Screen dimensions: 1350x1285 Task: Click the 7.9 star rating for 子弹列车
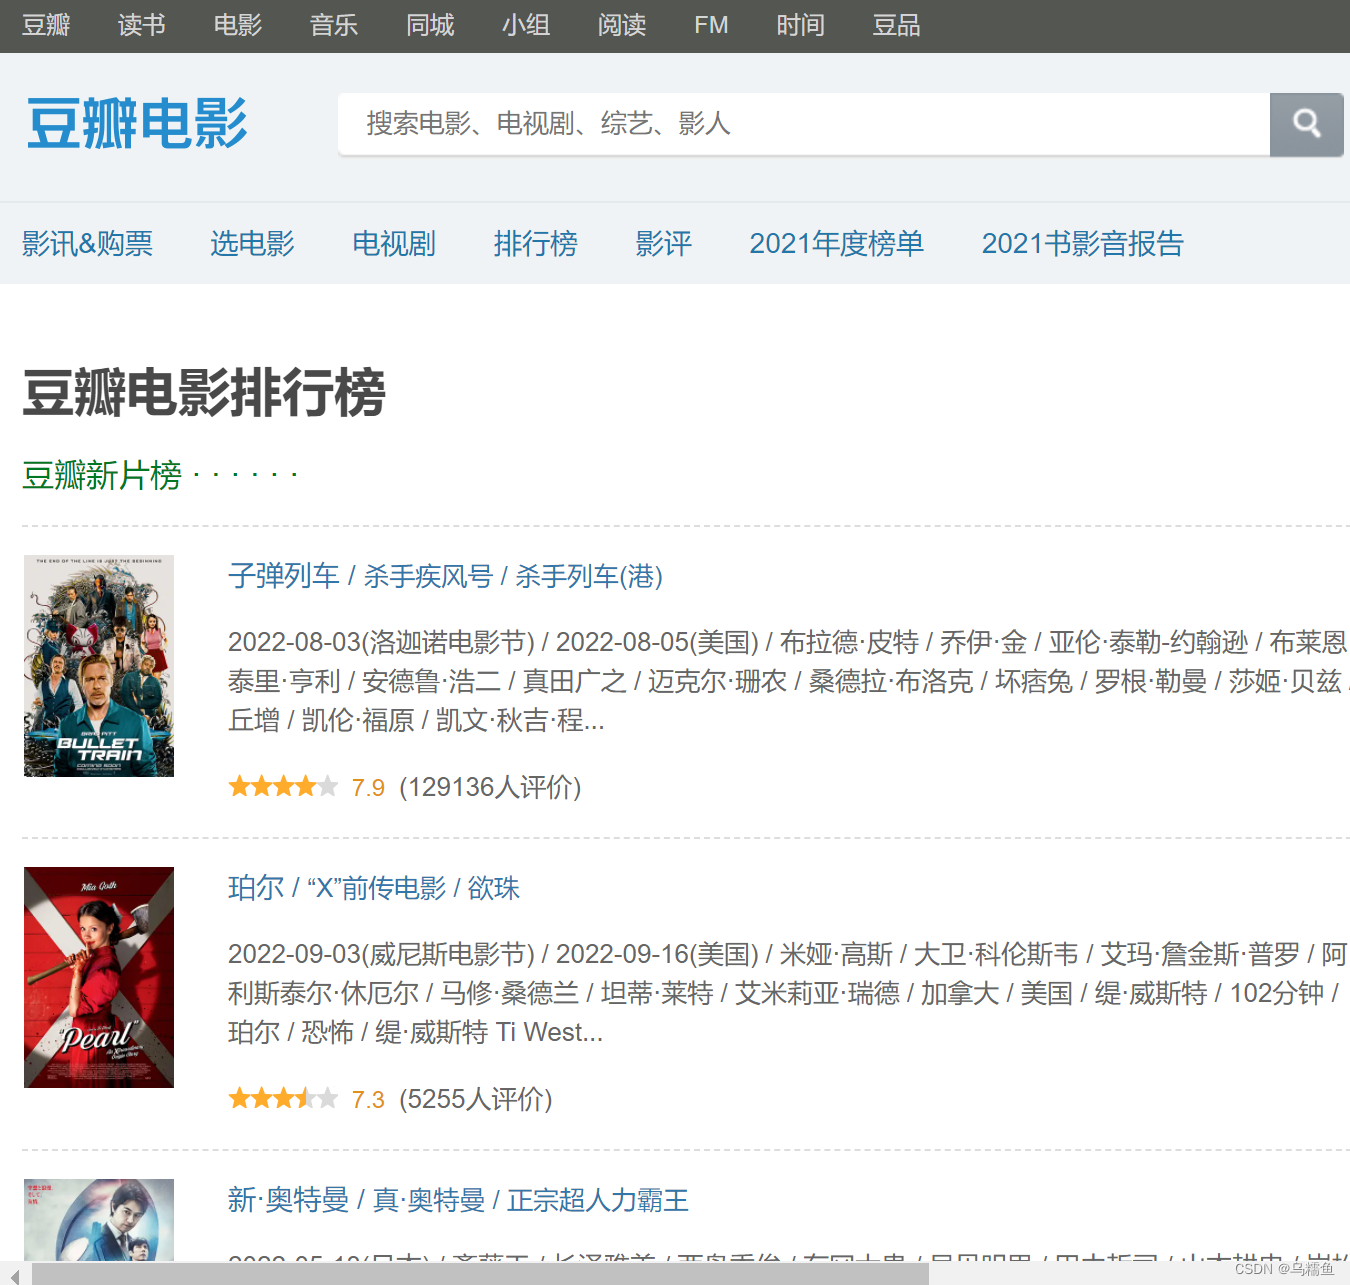(x=283, y=787)
